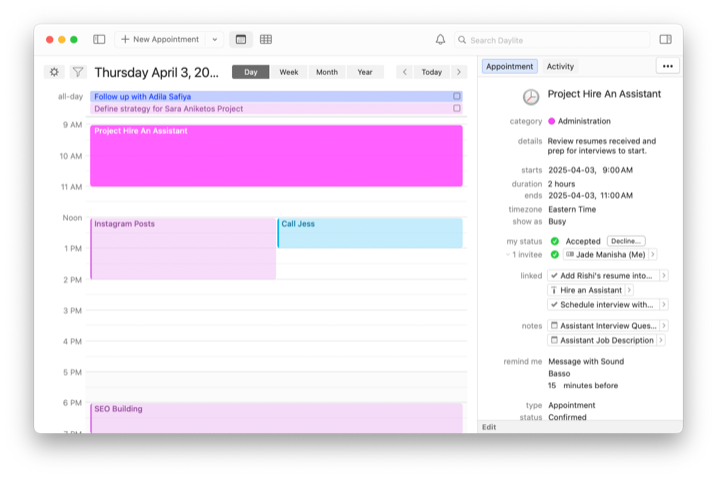Check off Define strategy for Sara Aniketos
This screenshot has width=717, height=479.
(x=456, y=108)
